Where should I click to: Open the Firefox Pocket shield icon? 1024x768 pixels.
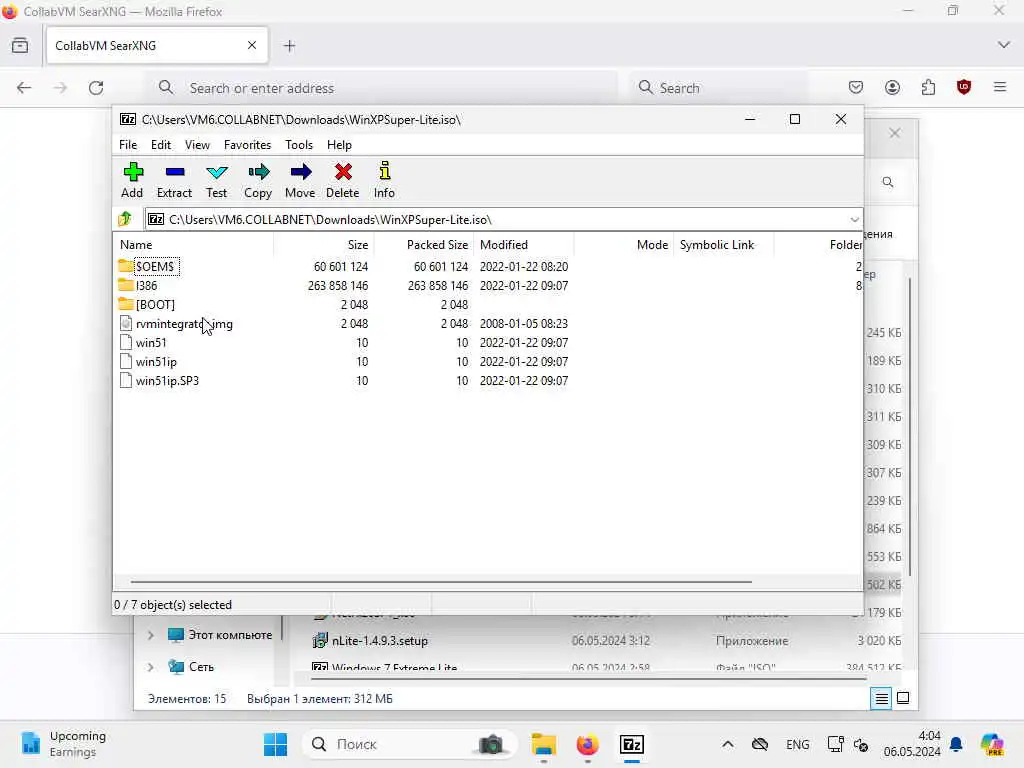[856, 87]
